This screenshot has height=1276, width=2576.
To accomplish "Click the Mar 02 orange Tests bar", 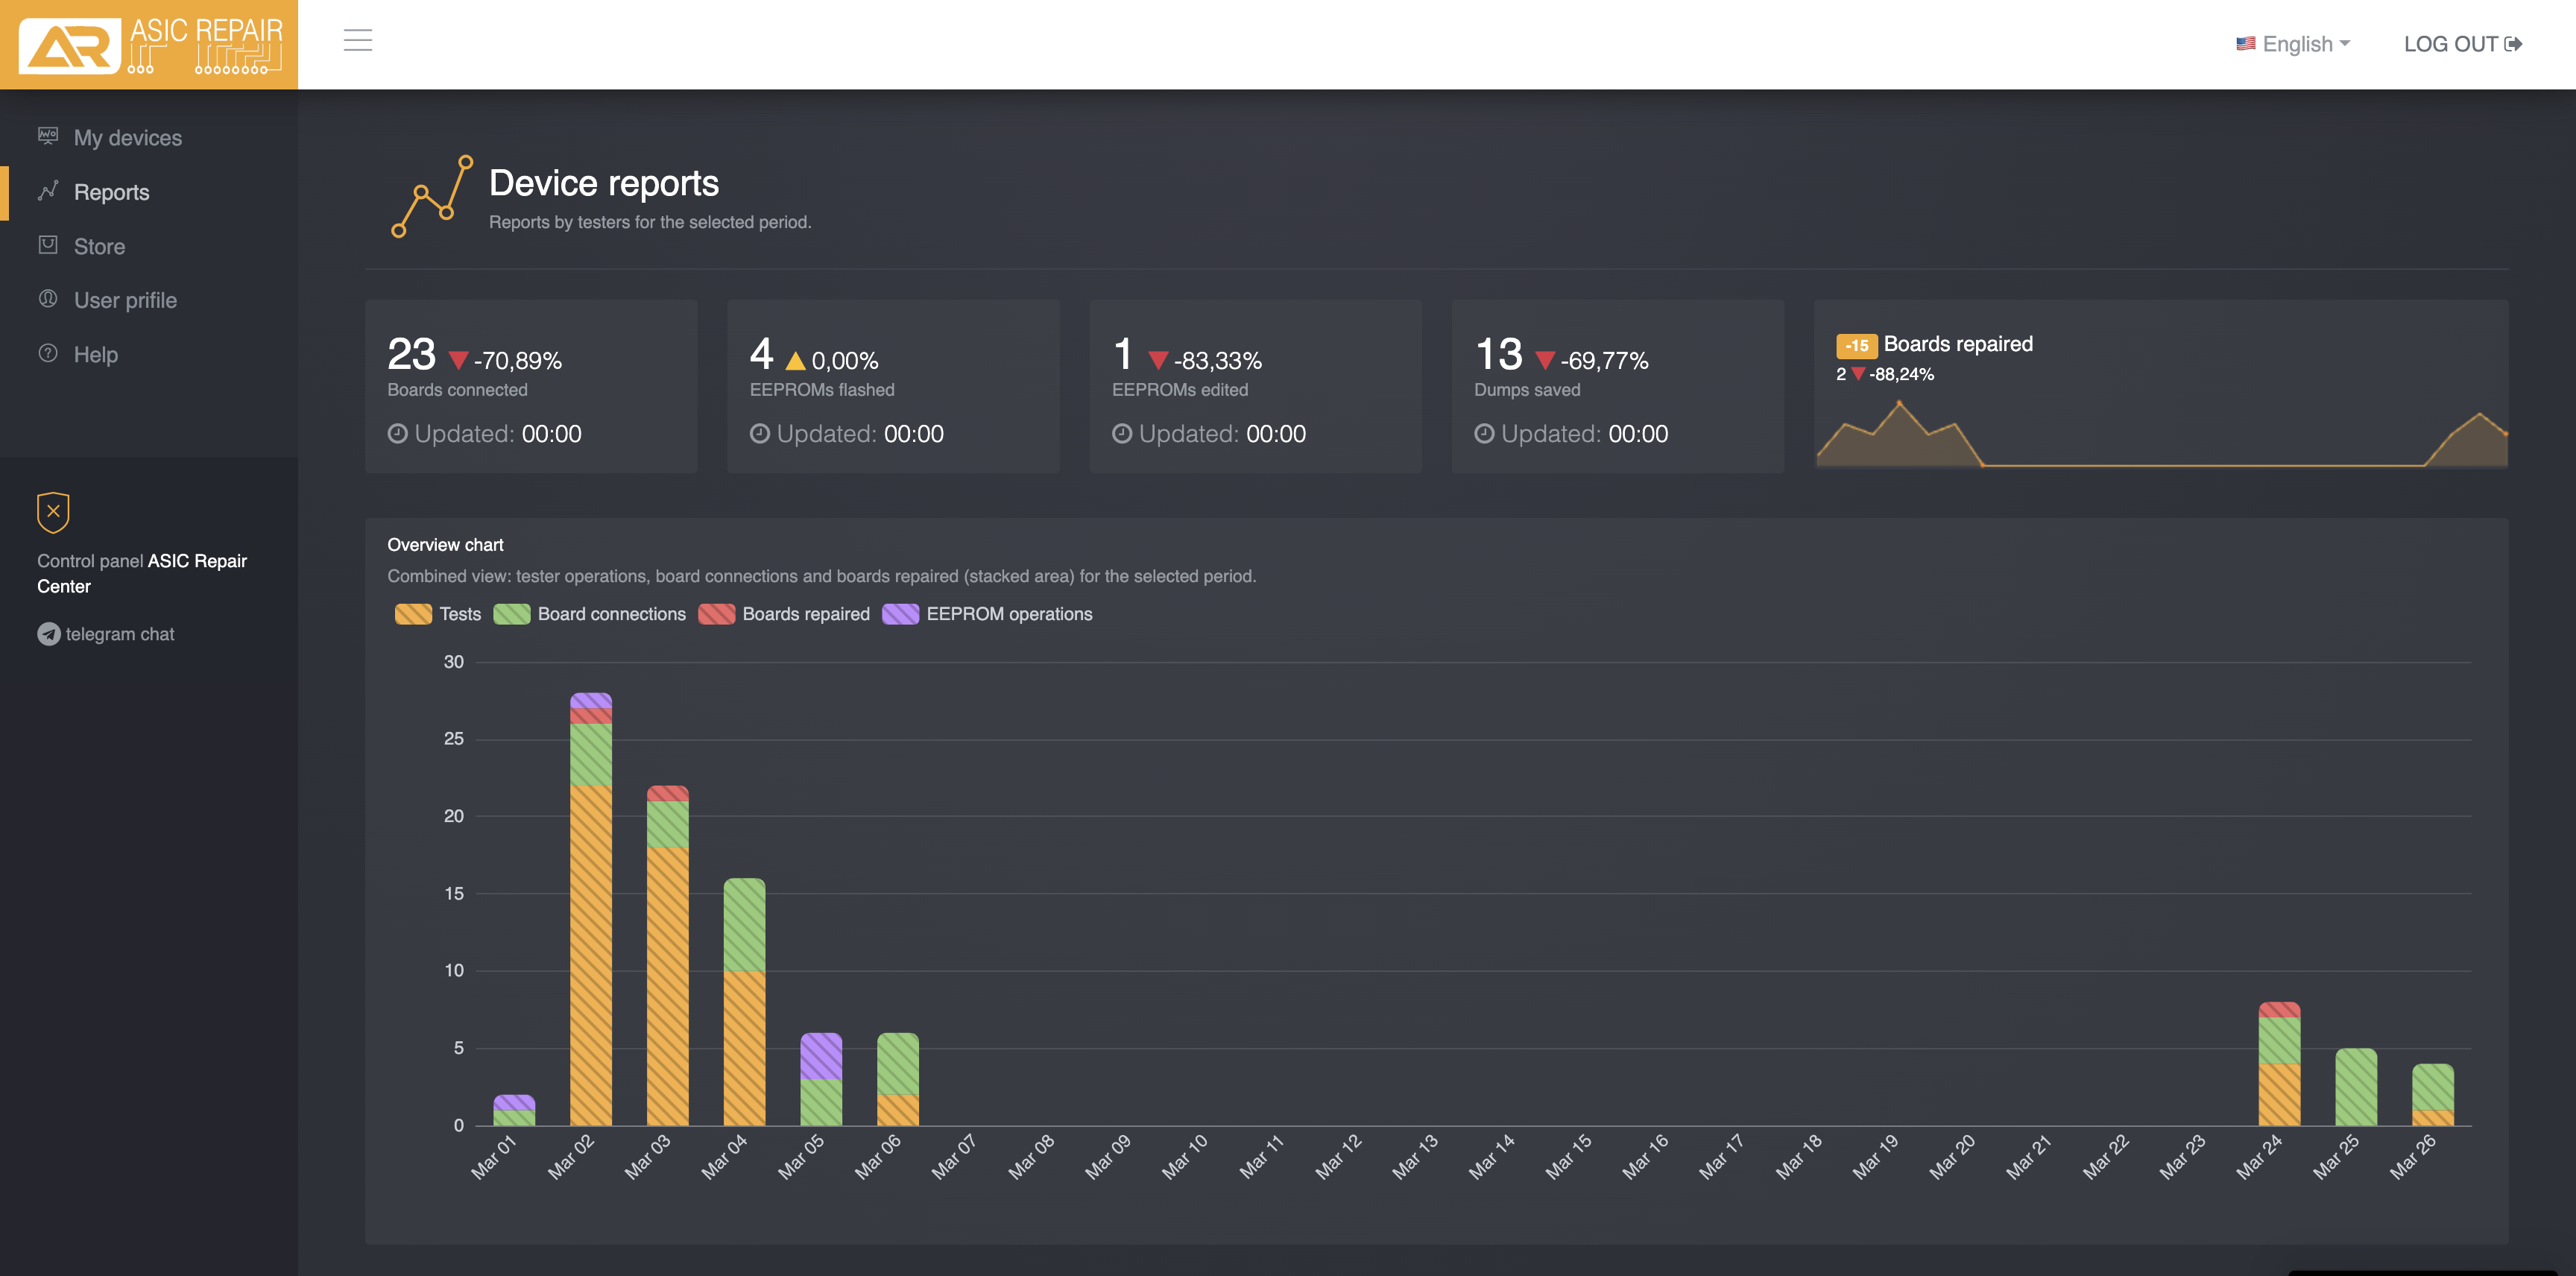I will coord(591,955).
